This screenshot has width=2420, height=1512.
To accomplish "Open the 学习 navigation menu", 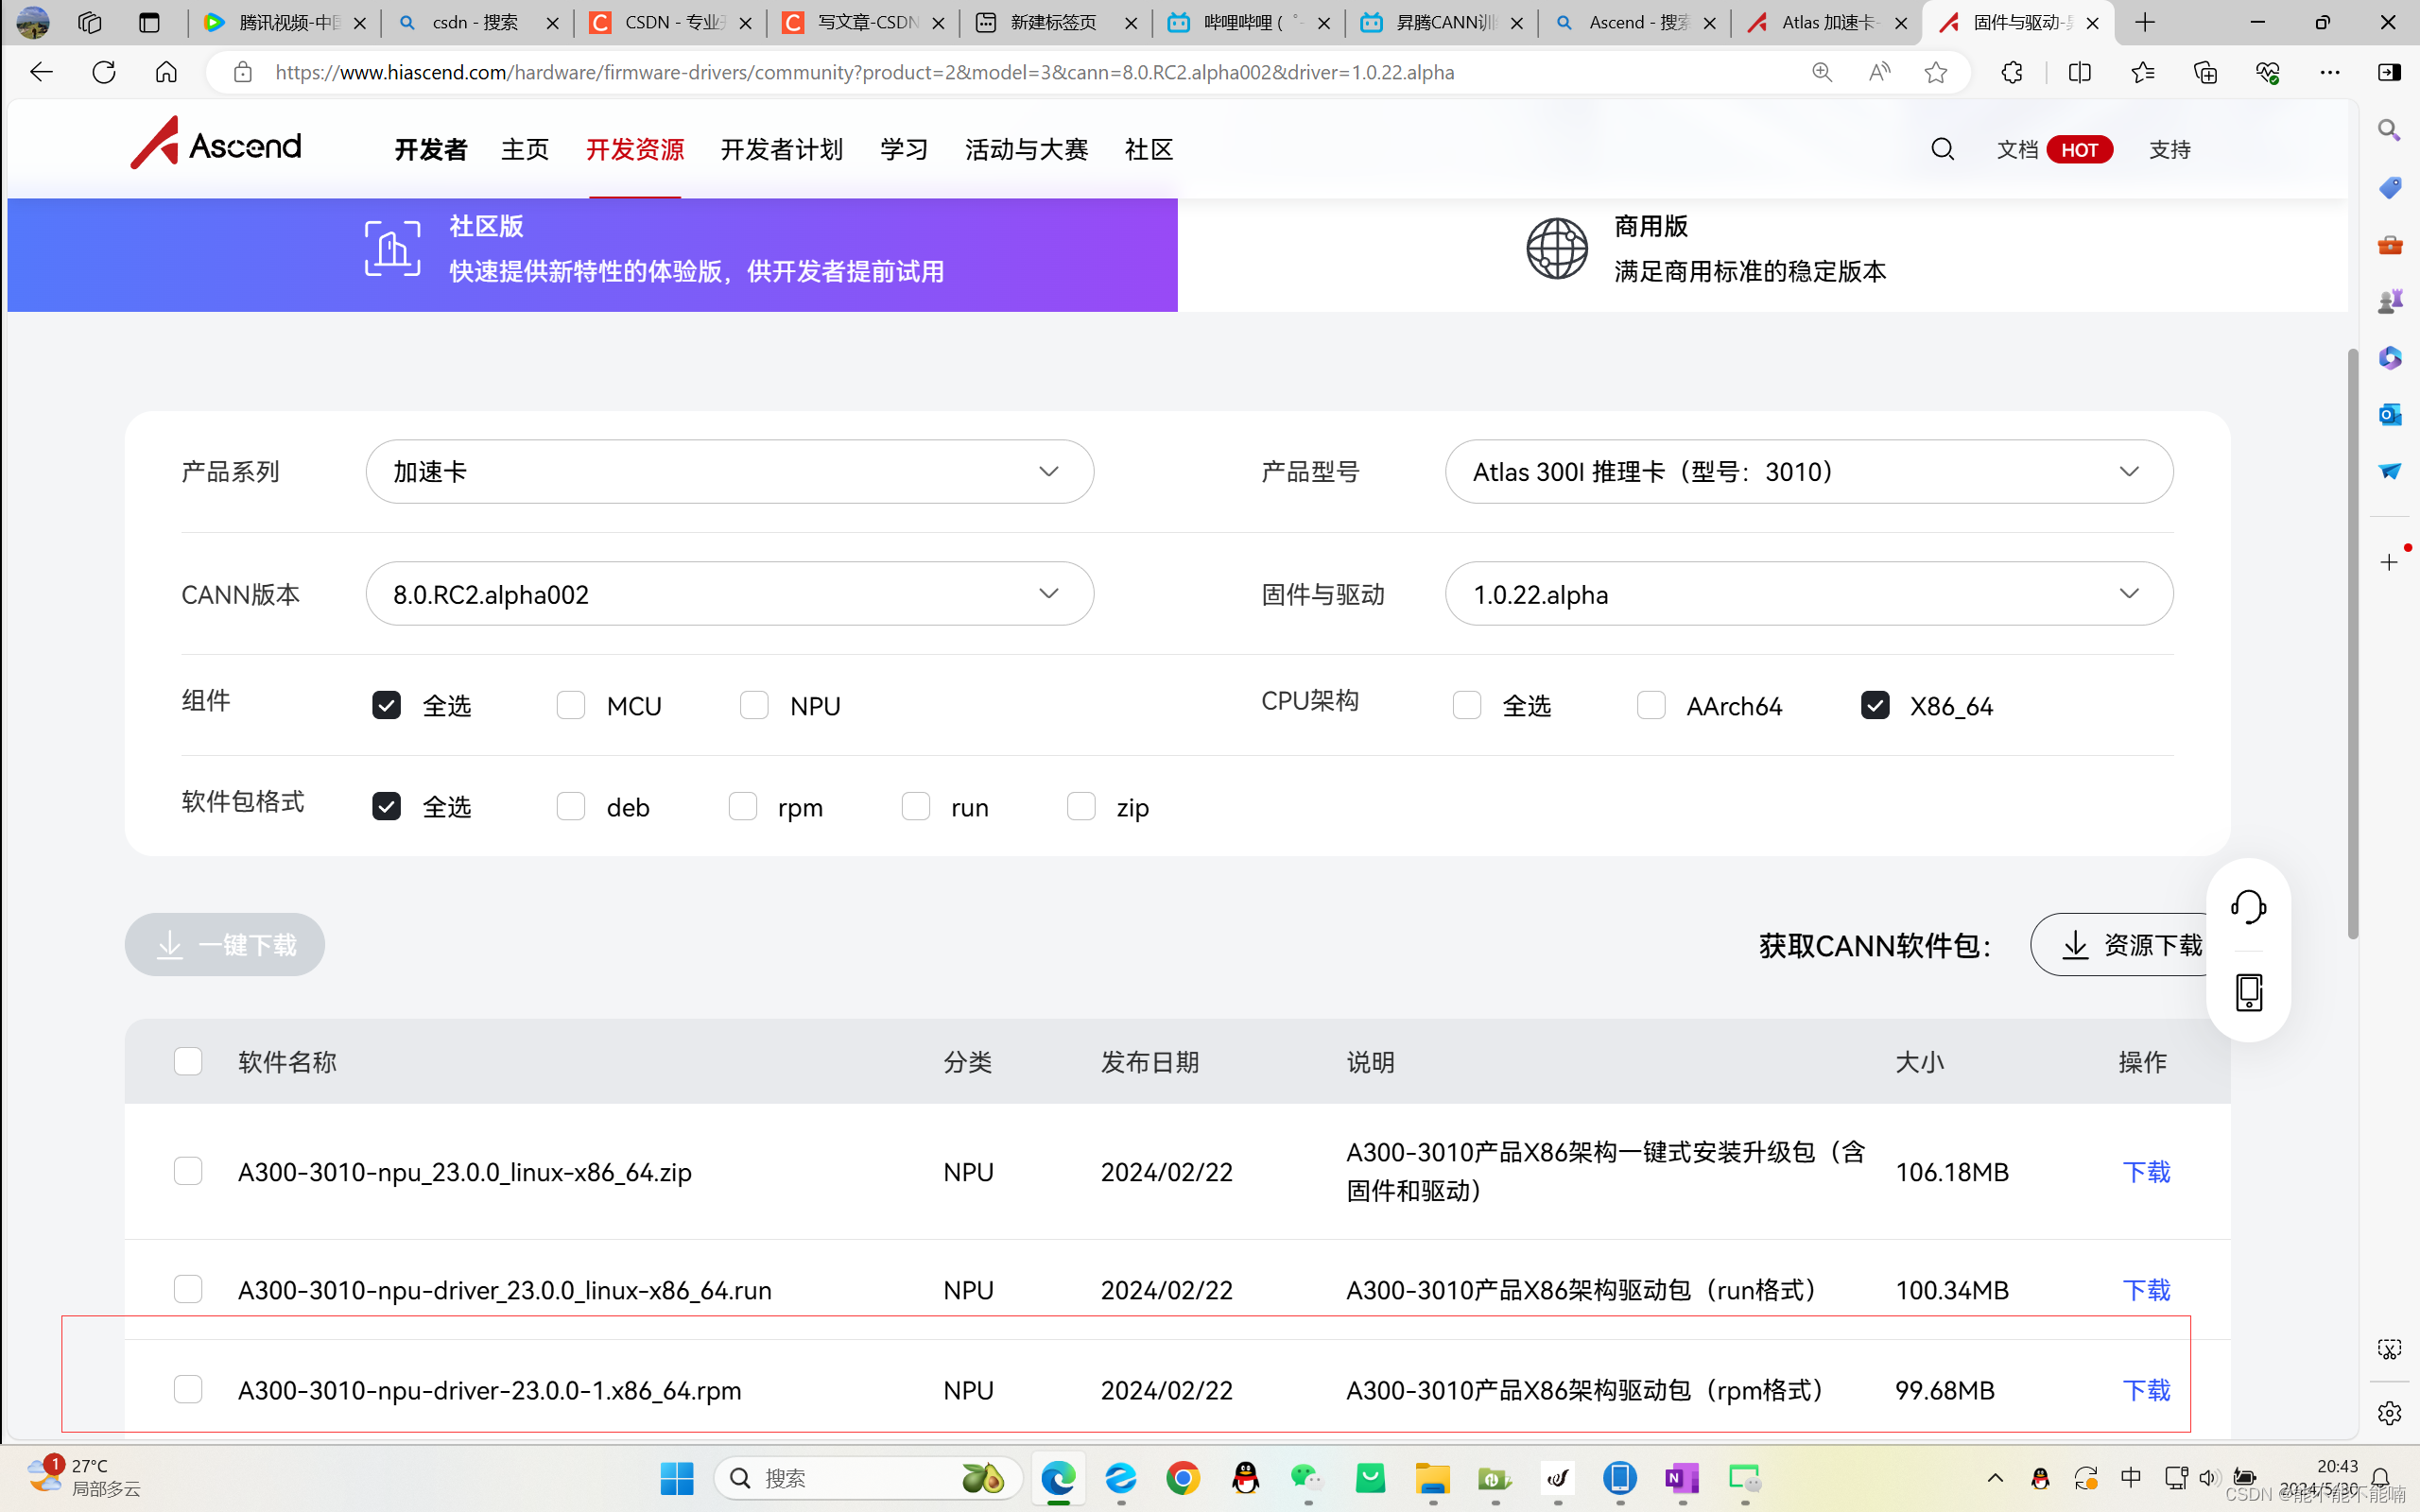I will [903, 150].
